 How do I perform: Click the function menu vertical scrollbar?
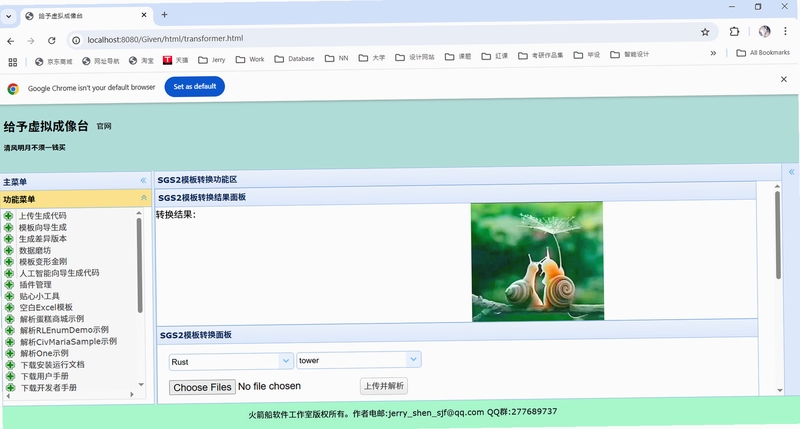[x=139, y=265]
